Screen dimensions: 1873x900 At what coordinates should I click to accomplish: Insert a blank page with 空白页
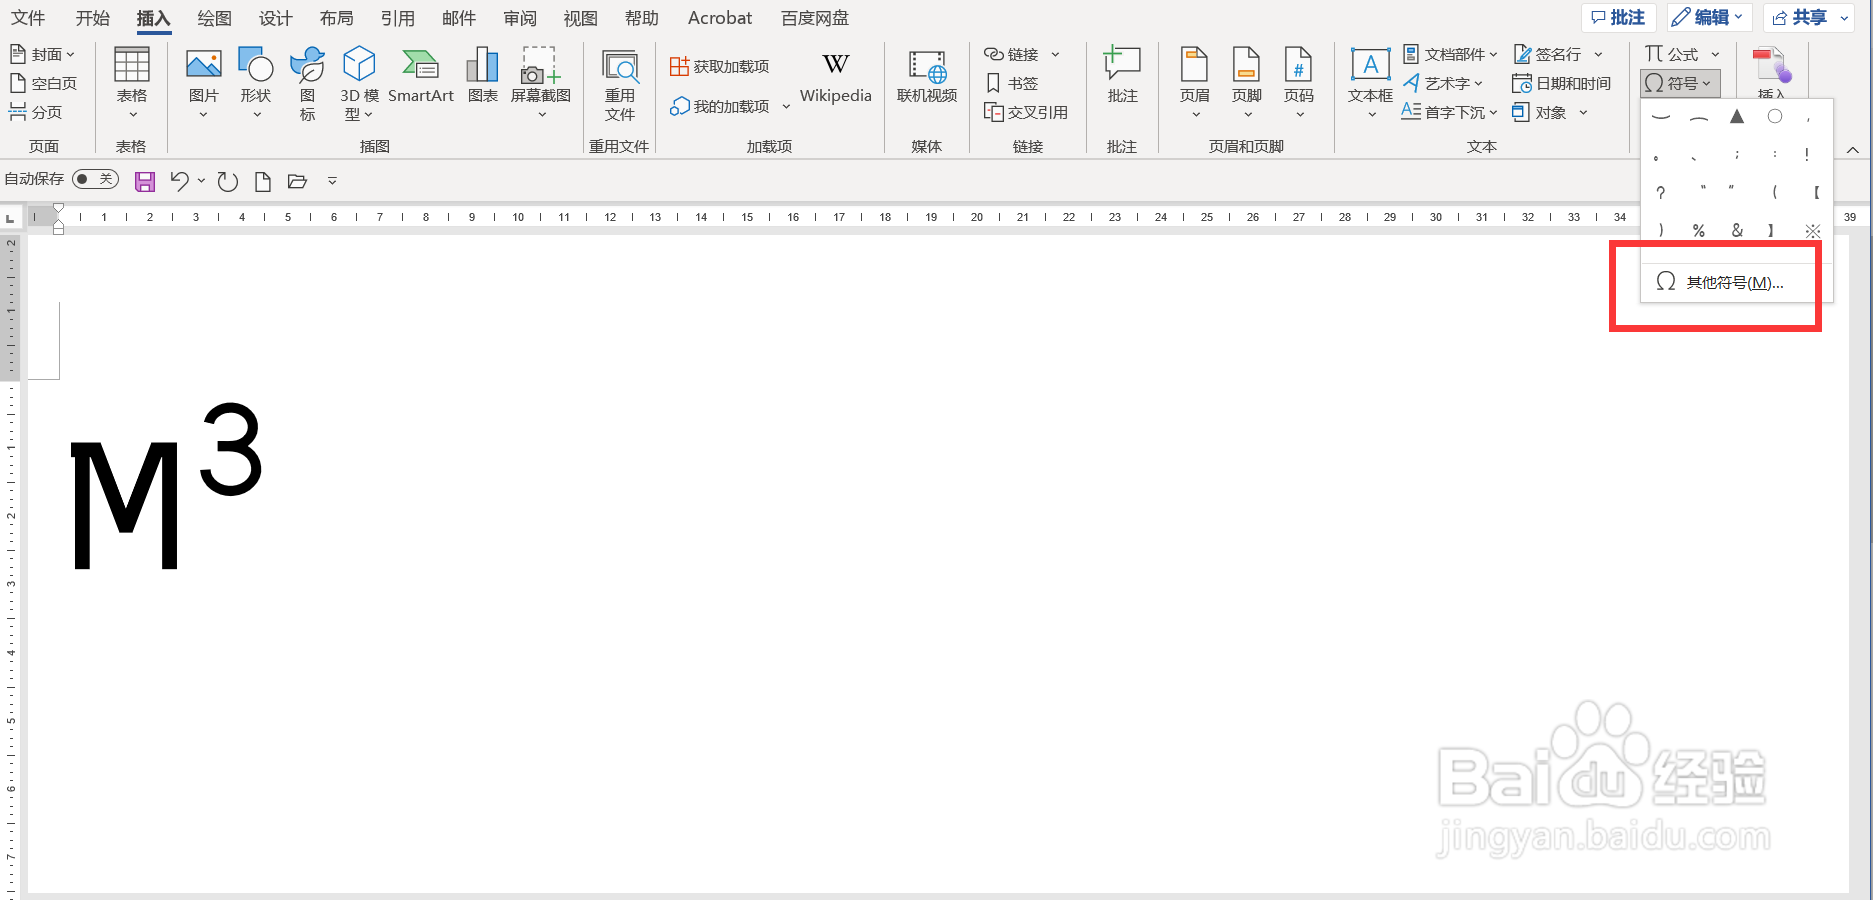pos(43,83)
